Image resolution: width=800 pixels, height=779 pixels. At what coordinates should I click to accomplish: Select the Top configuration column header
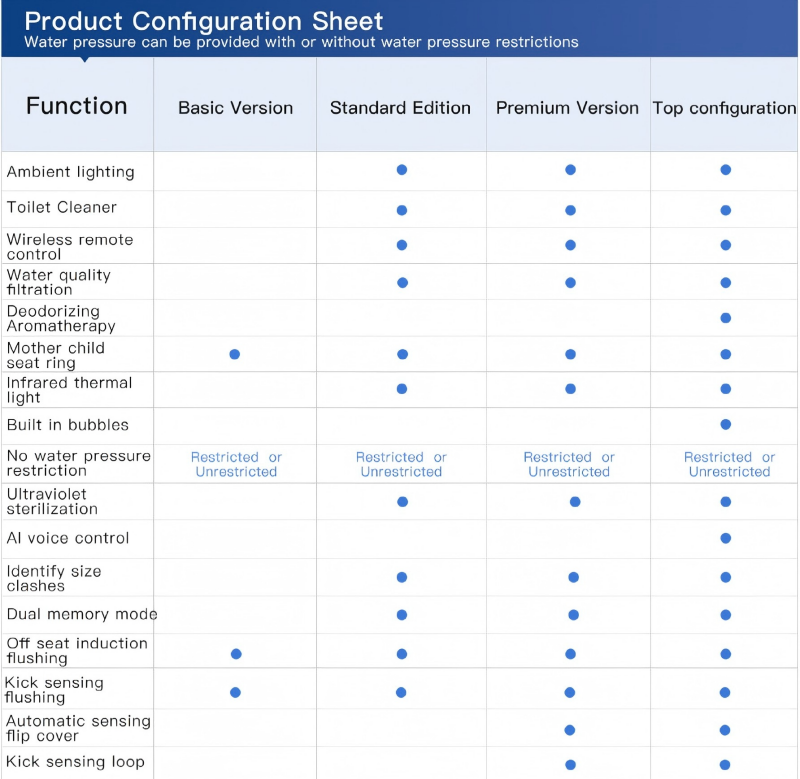(x=724, y=108)
